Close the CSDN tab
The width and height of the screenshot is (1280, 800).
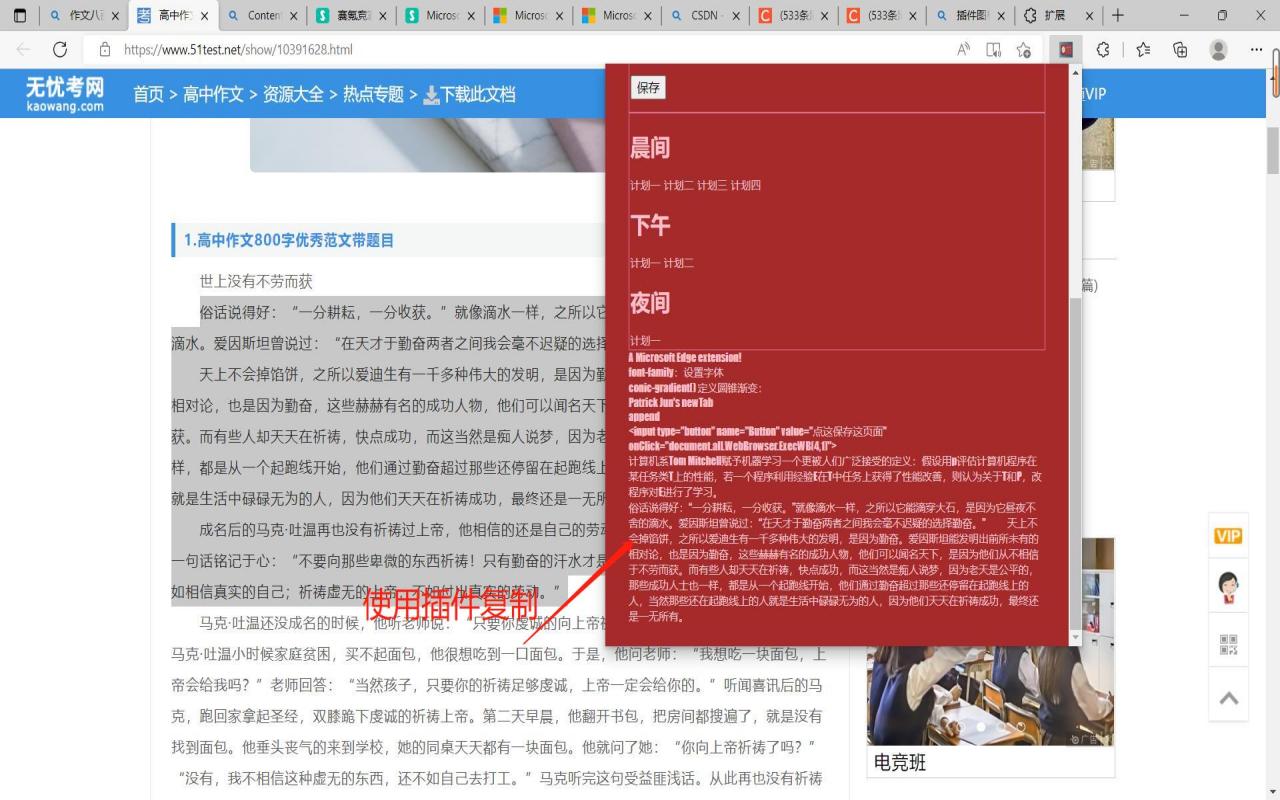737,16
